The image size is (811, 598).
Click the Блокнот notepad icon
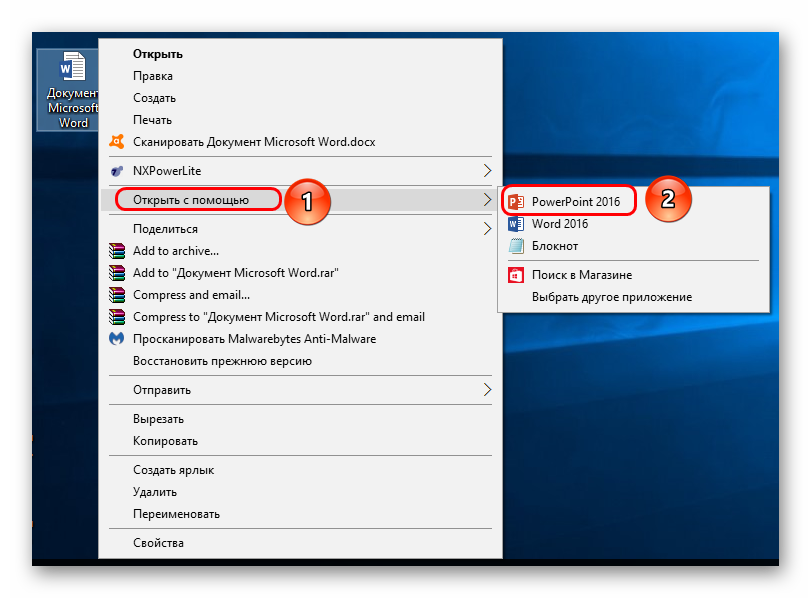pos(516,246)
